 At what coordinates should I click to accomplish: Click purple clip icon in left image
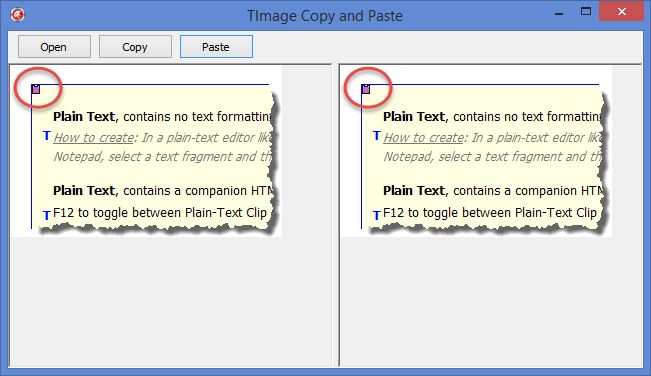36,89
